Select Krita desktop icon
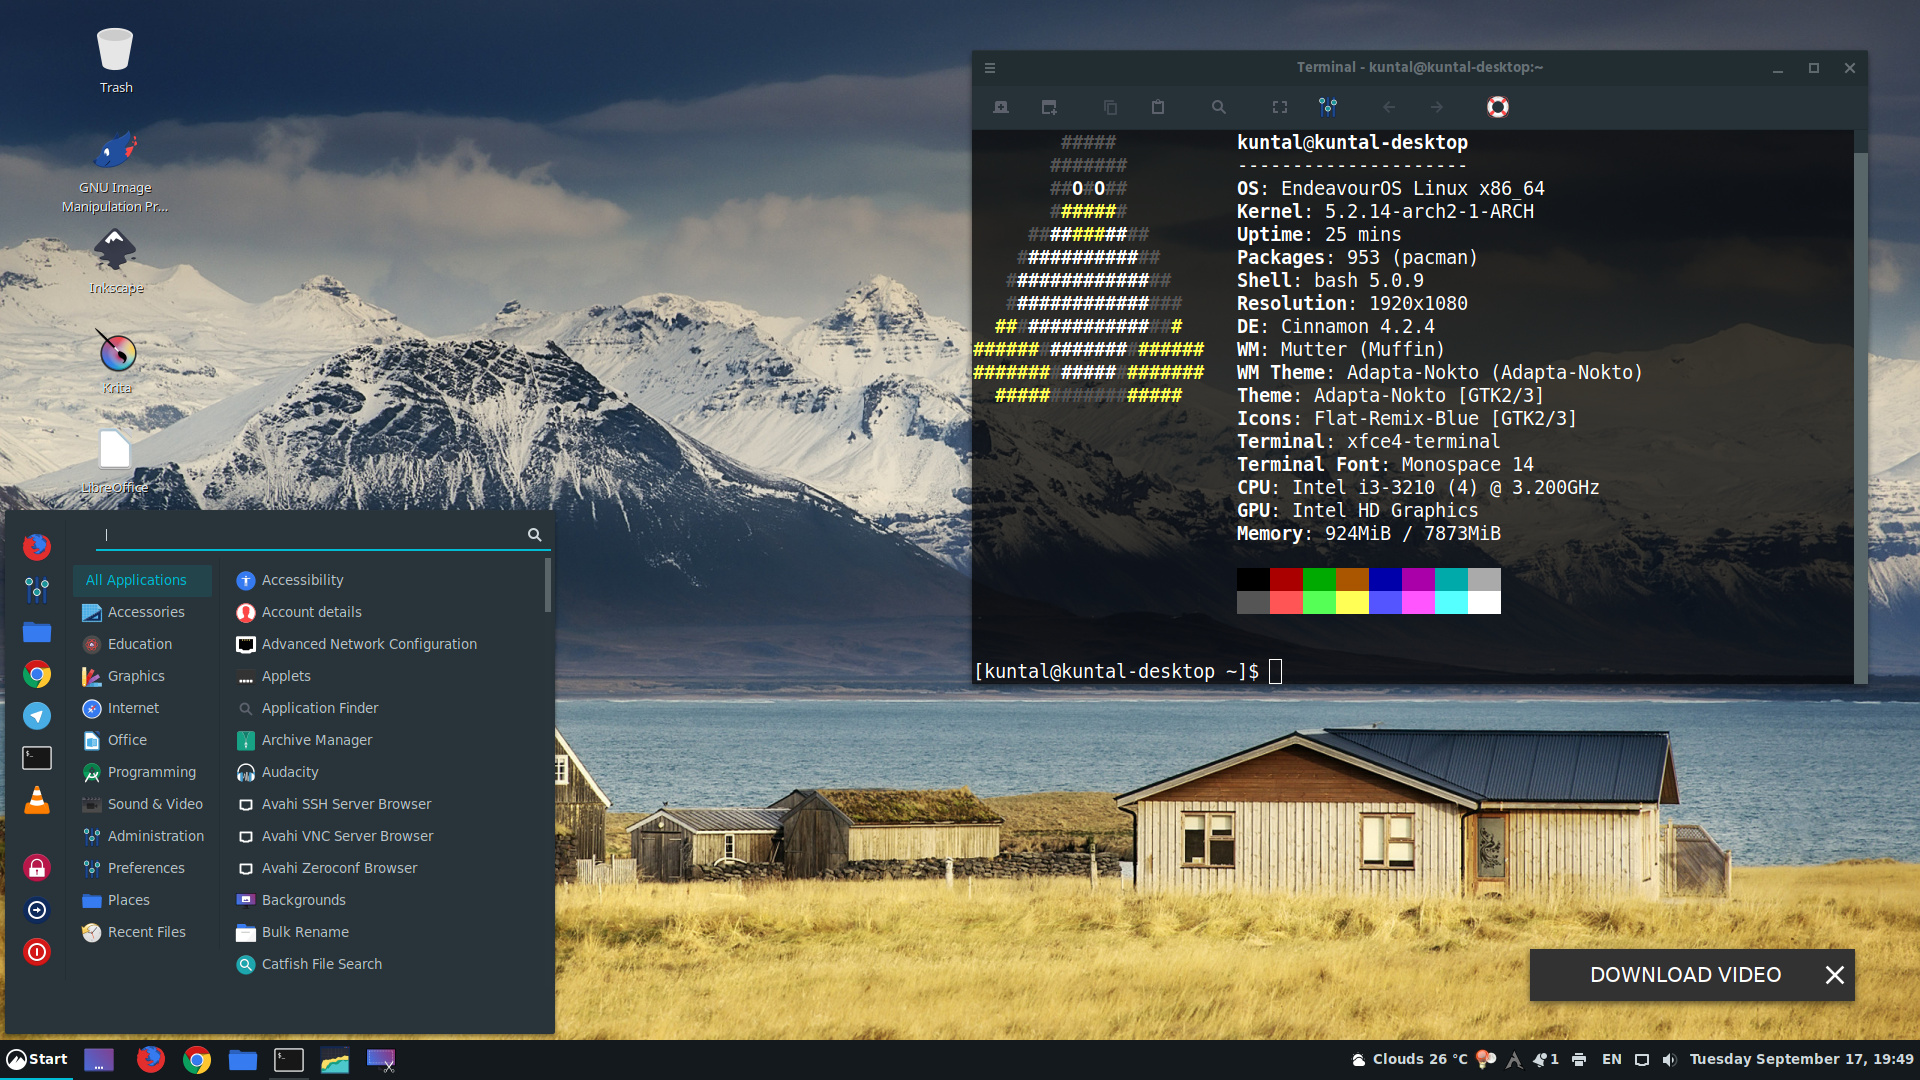 [x=116, y=362]
